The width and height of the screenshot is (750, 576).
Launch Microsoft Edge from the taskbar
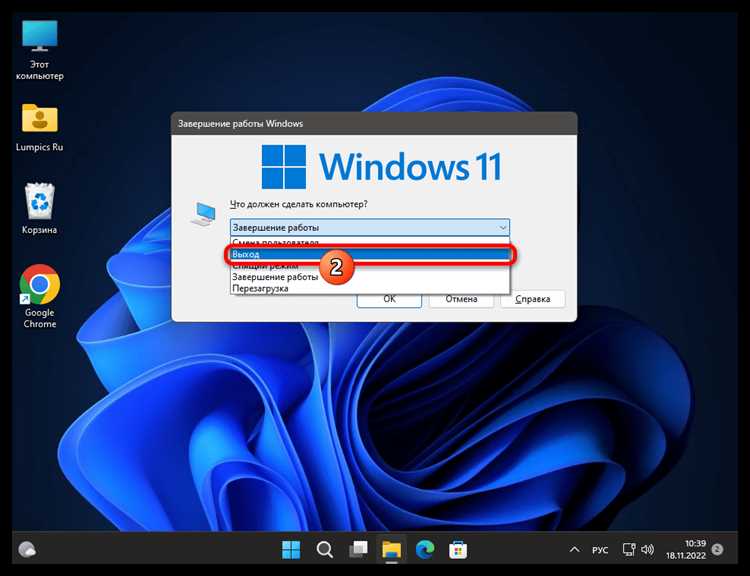tap(425, 550)
